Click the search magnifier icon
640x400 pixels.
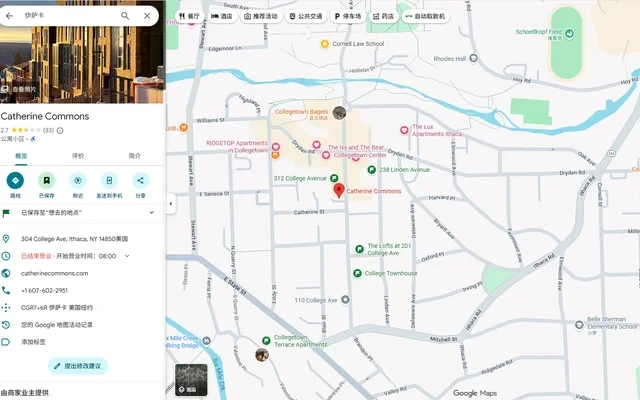coord(125,16)
